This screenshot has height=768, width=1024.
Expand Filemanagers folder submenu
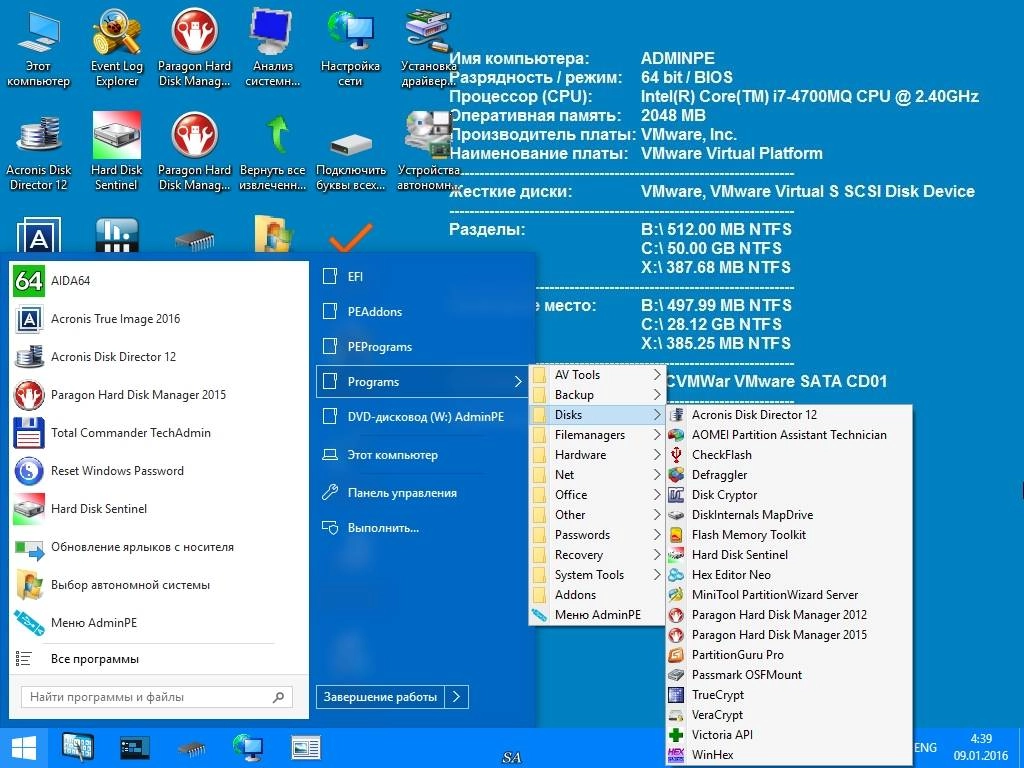(x=597, y=435)
